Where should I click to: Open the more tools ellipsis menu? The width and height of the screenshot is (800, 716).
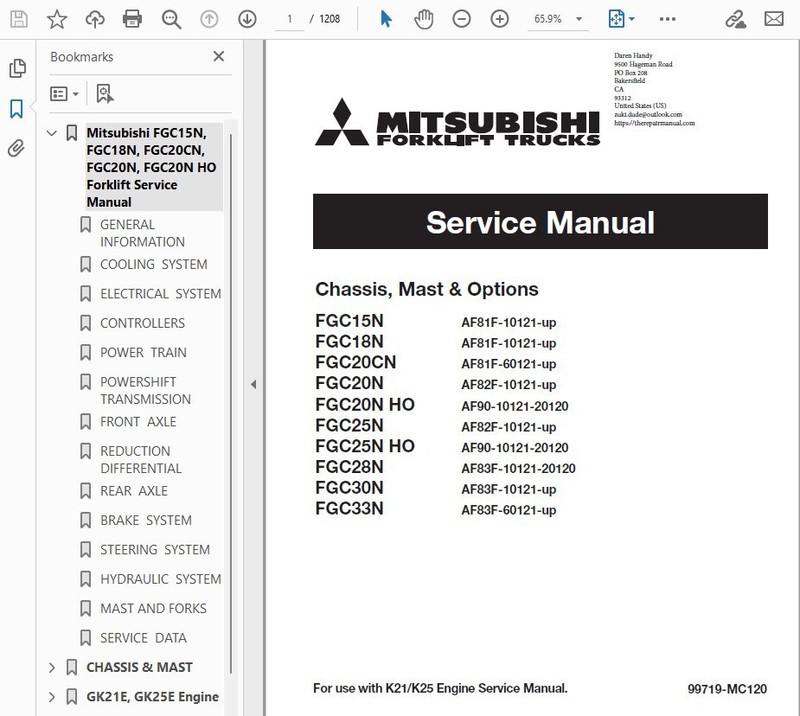click(667, 19)
